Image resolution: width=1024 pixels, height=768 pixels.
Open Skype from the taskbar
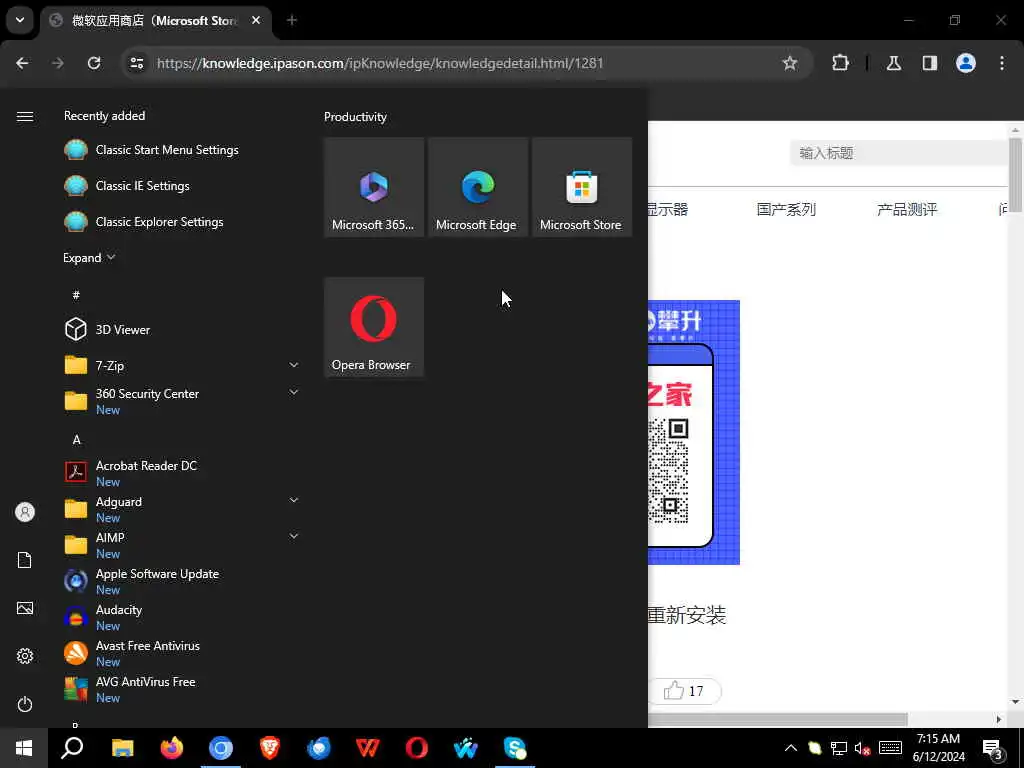pyautogui.click(x=515, y=748)
